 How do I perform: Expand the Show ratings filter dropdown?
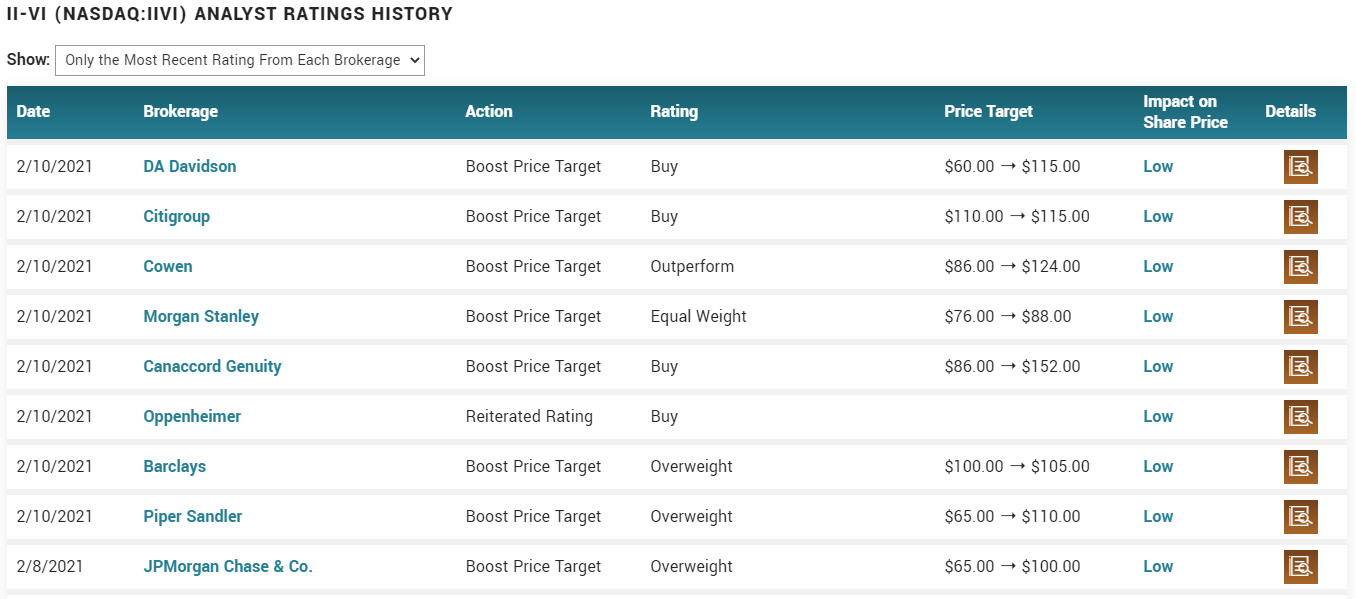point(240,60)
